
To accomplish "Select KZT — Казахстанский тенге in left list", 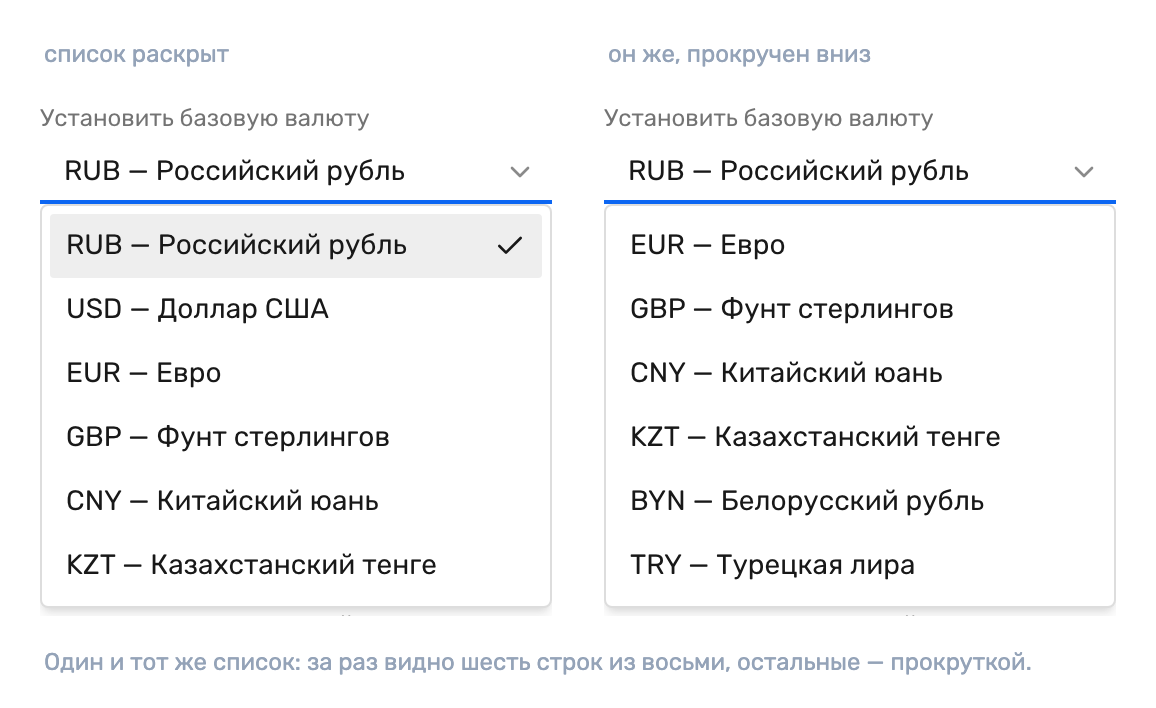I will tap(296, 565).
